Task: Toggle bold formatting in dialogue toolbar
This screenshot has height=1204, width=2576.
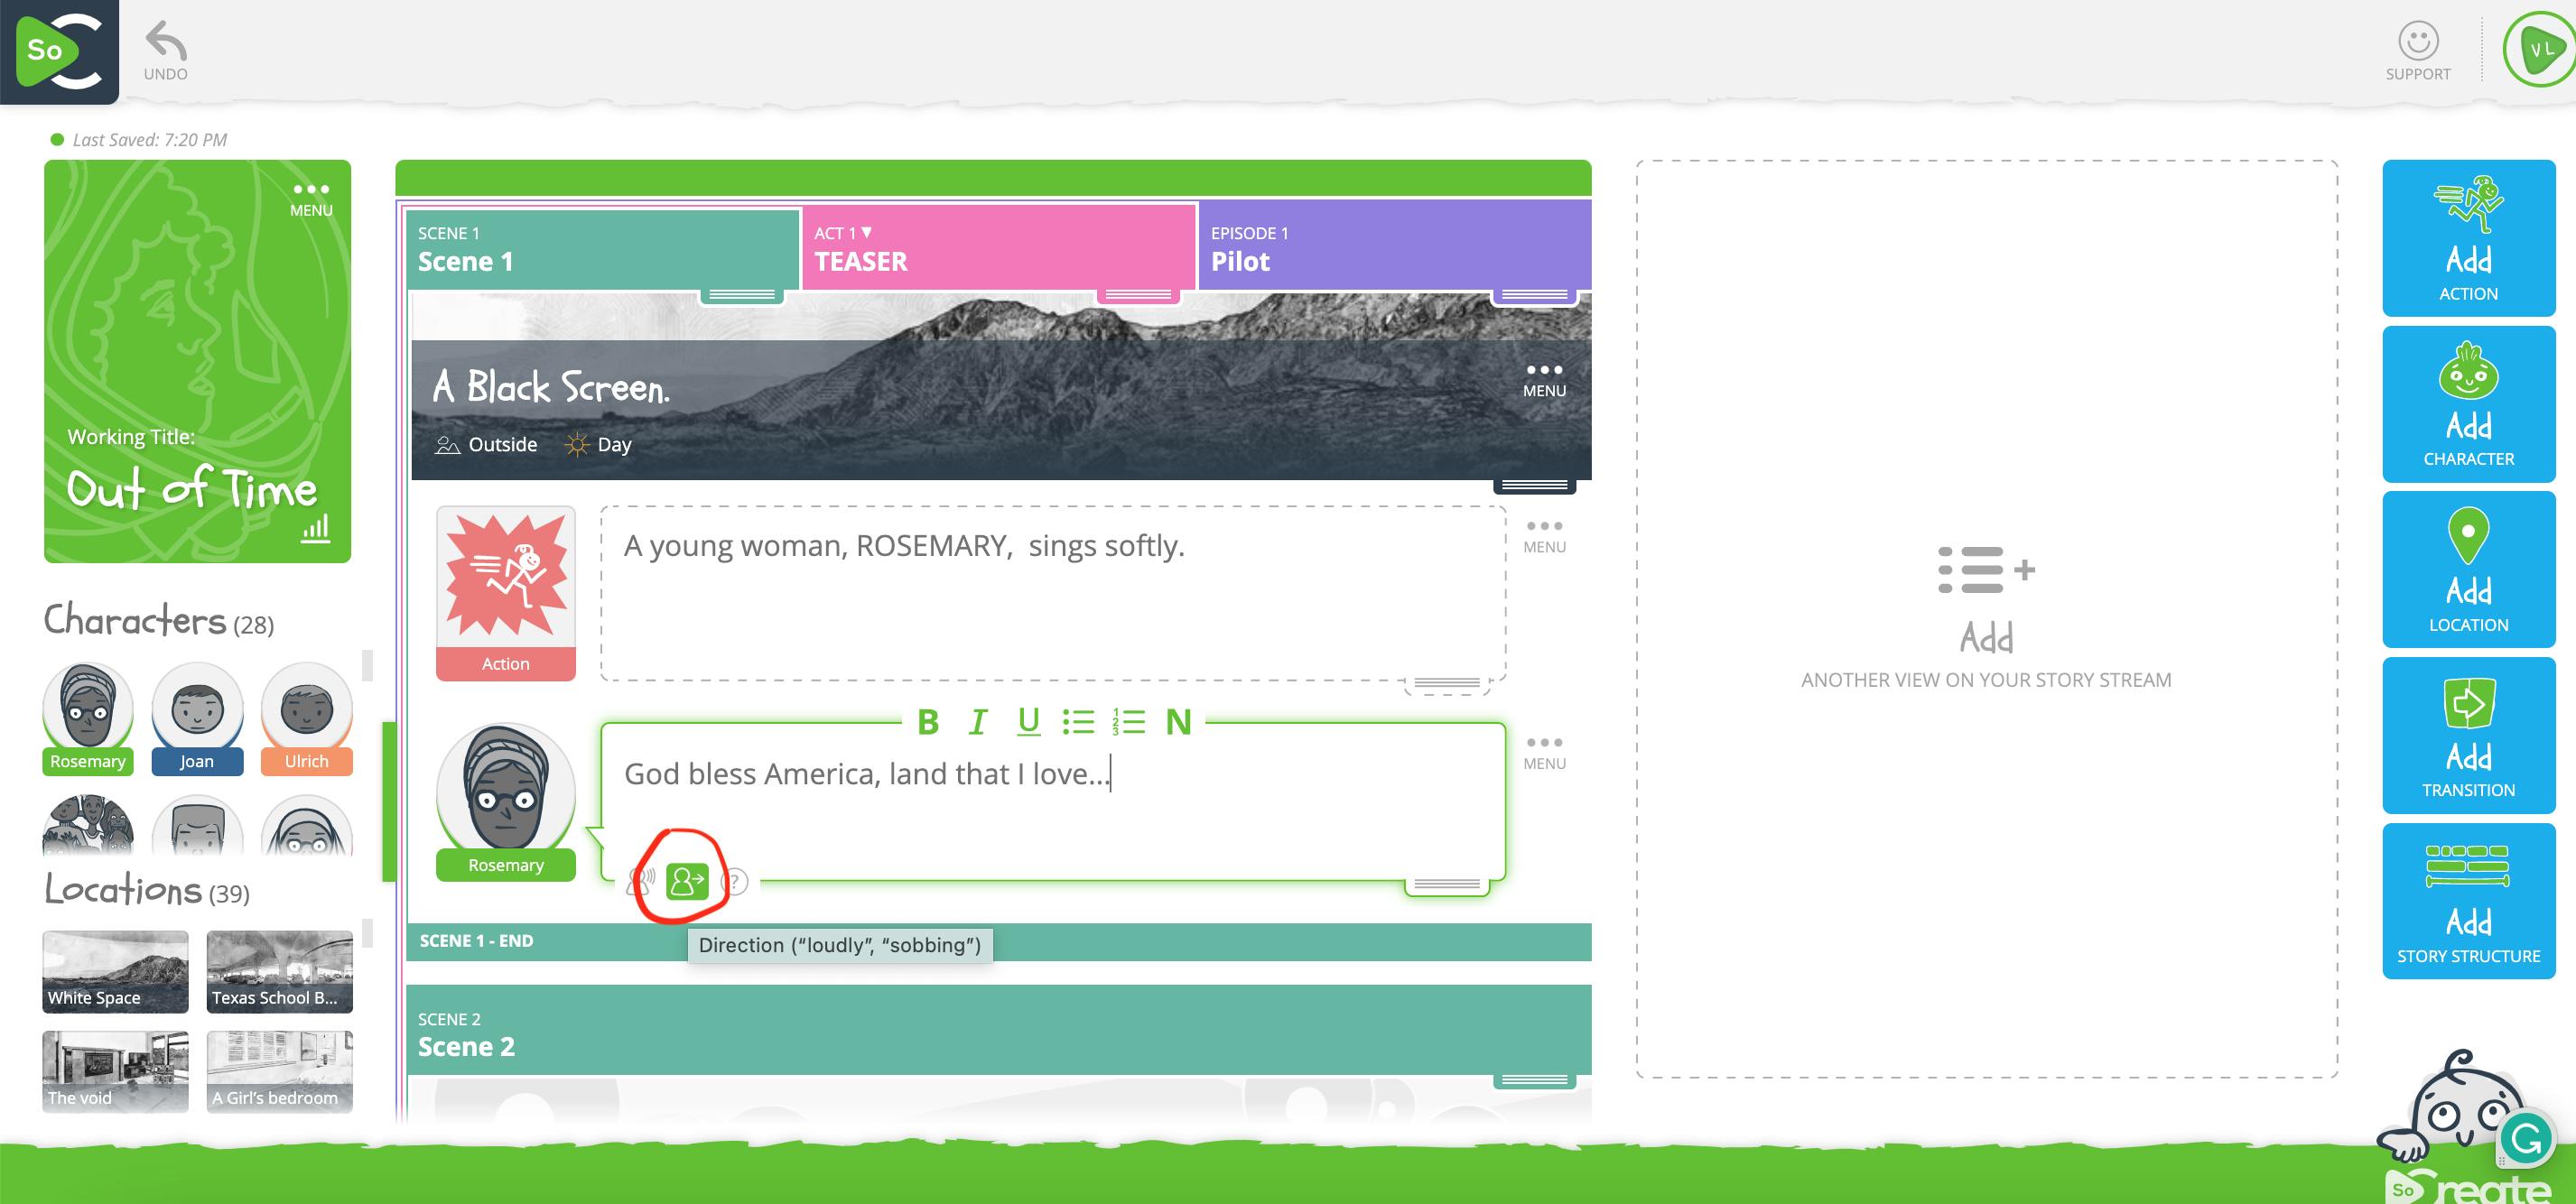Action: [927, 721]
